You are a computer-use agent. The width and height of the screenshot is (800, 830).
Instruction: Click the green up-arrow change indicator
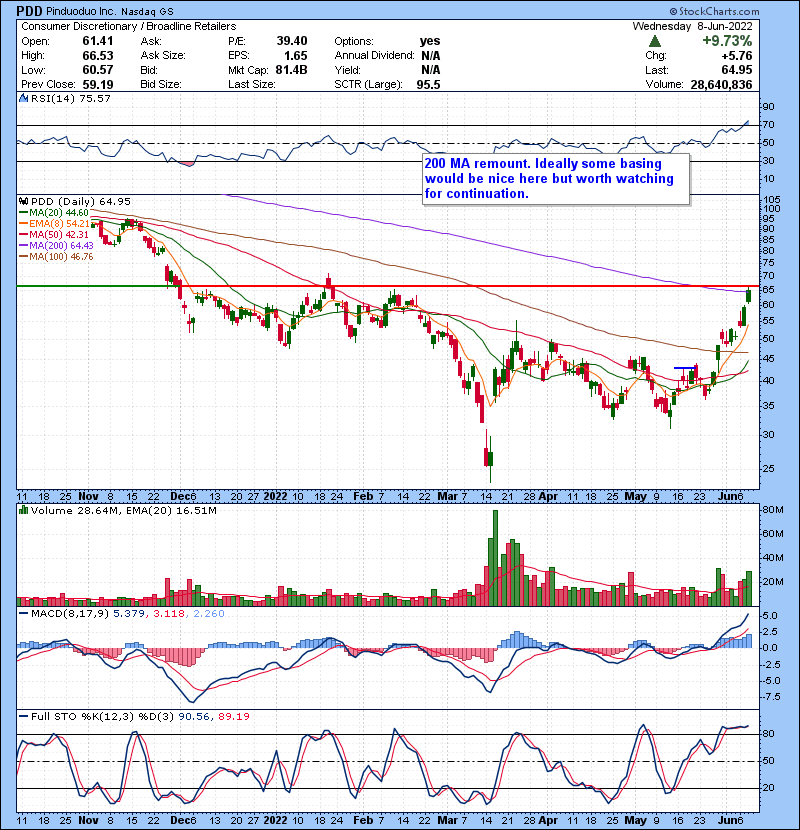click(x=654, y=41)
